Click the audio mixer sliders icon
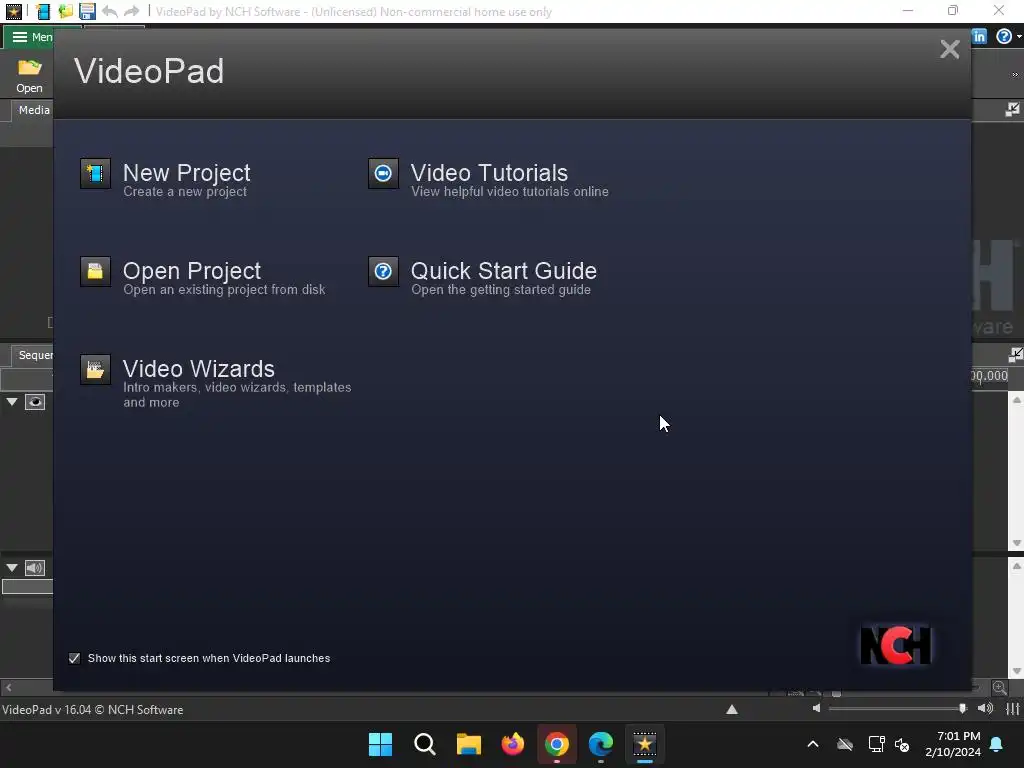Image resolution: width=1024 pixels, height=768 pixels. point(1012,709)
